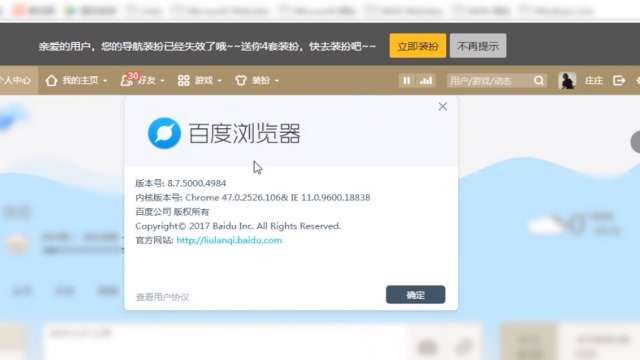Viewport: 640px width, 360px height.
Task: Click the Copyright 2017 Baidu Inc. line
Action: point(238,226)
